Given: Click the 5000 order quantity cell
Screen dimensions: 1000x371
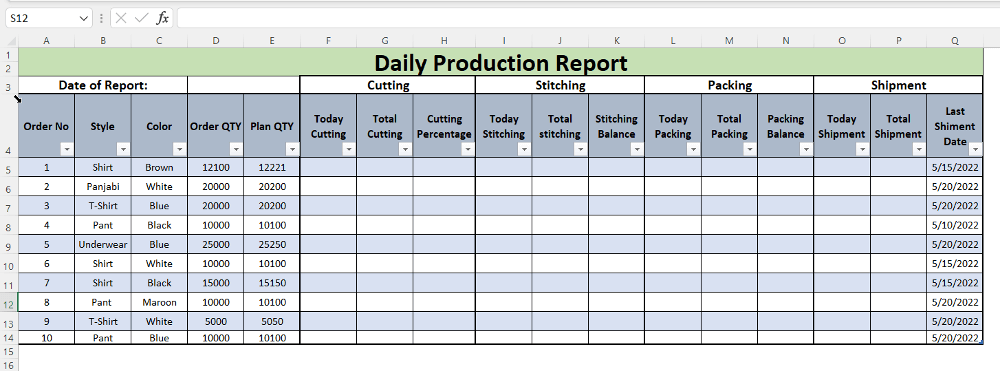Looking at the screenshot, I should [216, 321].
